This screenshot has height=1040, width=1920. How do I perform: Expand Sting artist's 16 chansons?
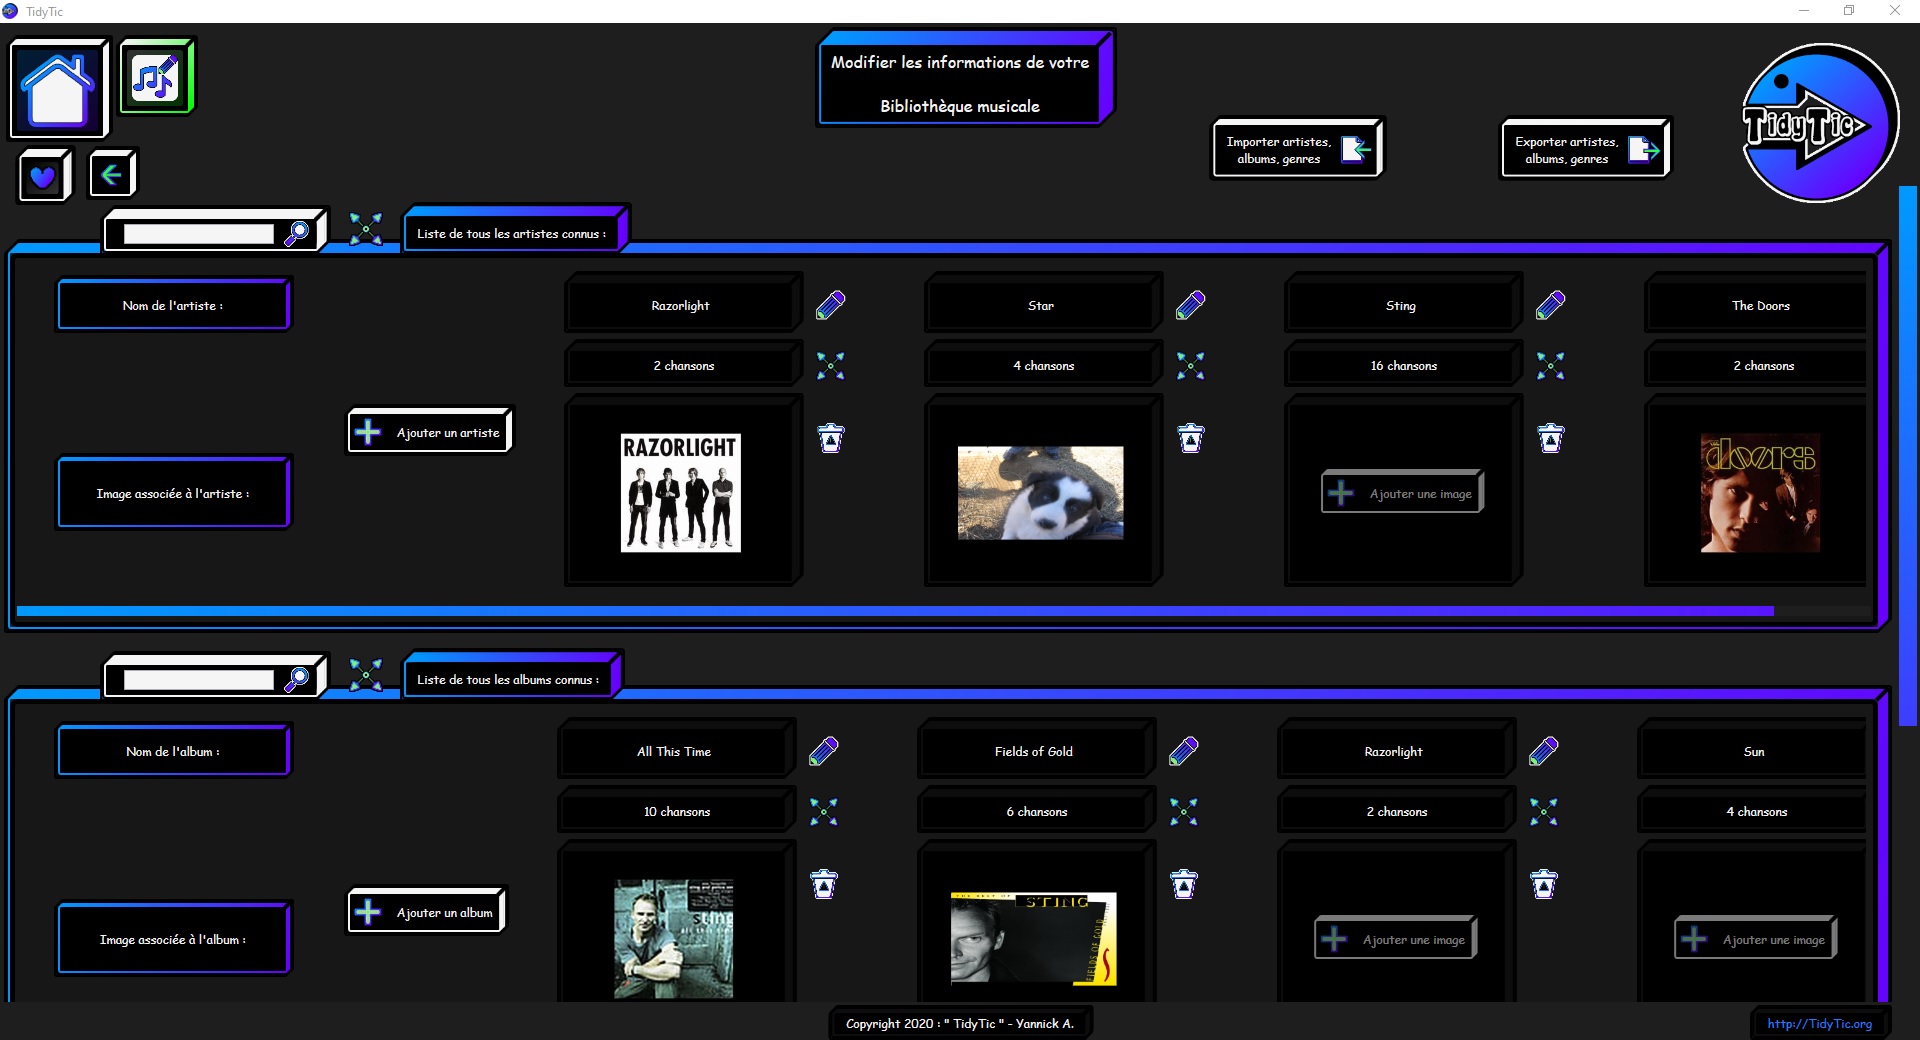[1551, 366]
